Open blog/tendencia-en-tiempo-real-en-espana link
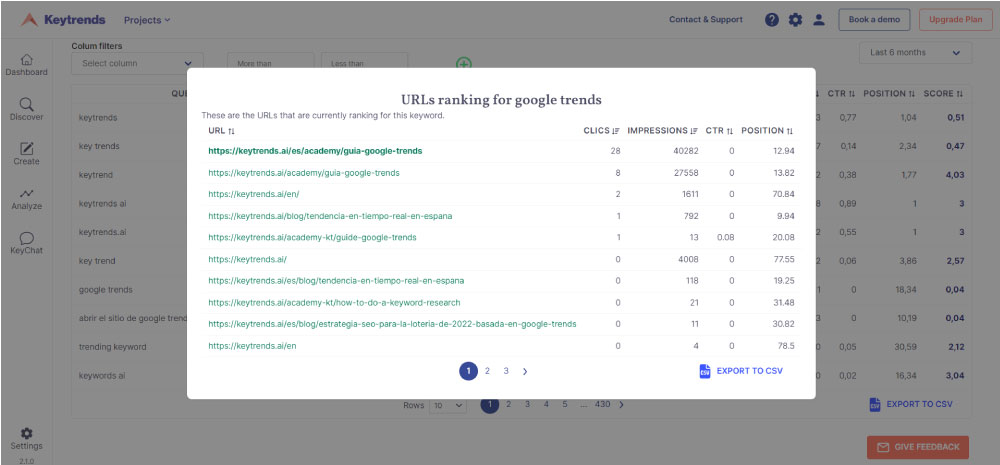Screen dimensions: 1000x465 [x=330, y=216]
